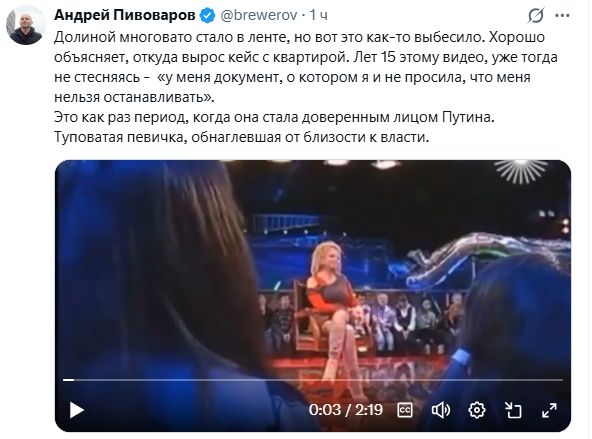This screenshot has width=592, height=439.
Task: Open the three-dot more options menu
Action: 562,15
